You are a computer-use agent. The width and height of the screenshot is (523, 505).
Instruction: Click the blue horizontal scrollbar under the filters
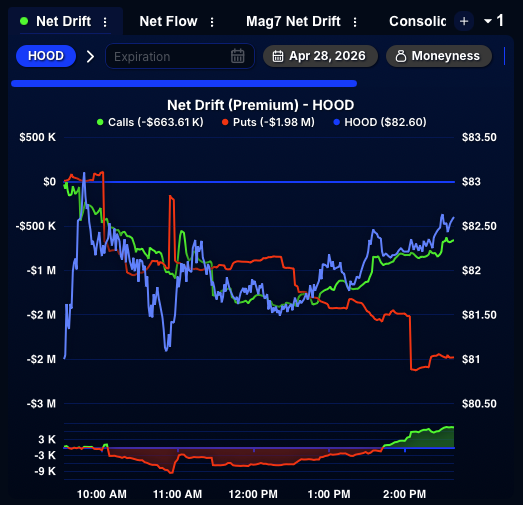coord(184,83)
